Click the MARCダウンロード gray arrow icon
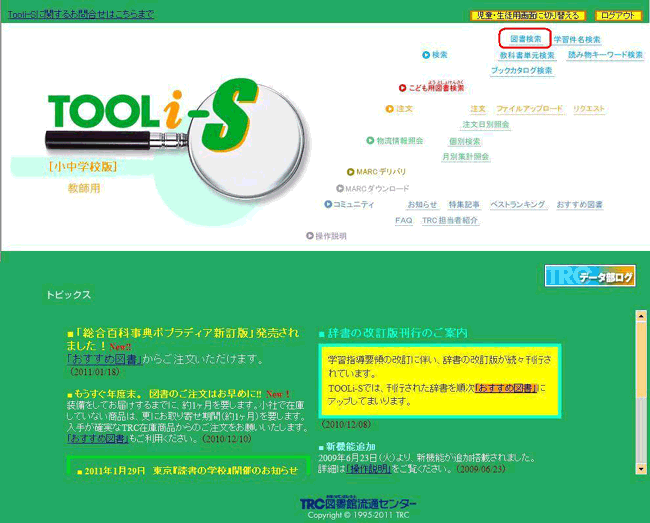Image resolution: width=650 pixels, height=523 pixels. pyautogui.click(x=340, y=189)
